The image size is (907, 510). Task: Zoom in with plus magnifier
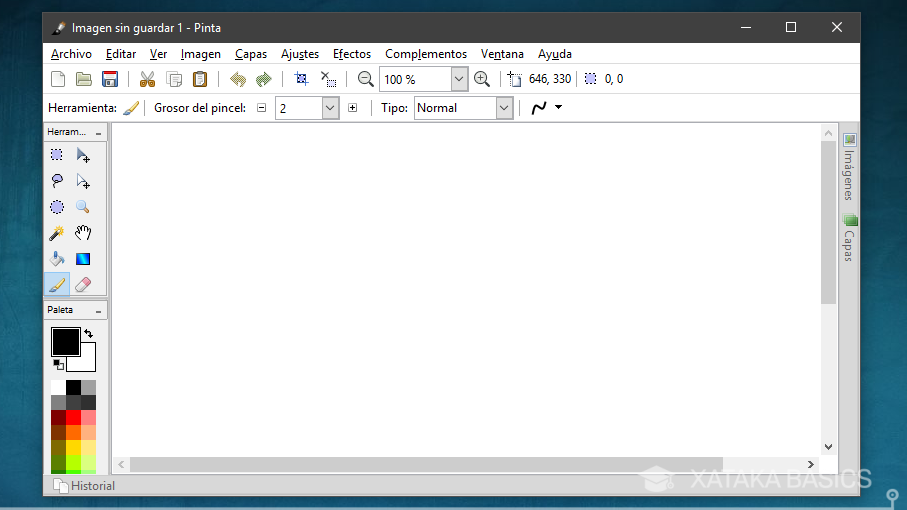482,79
